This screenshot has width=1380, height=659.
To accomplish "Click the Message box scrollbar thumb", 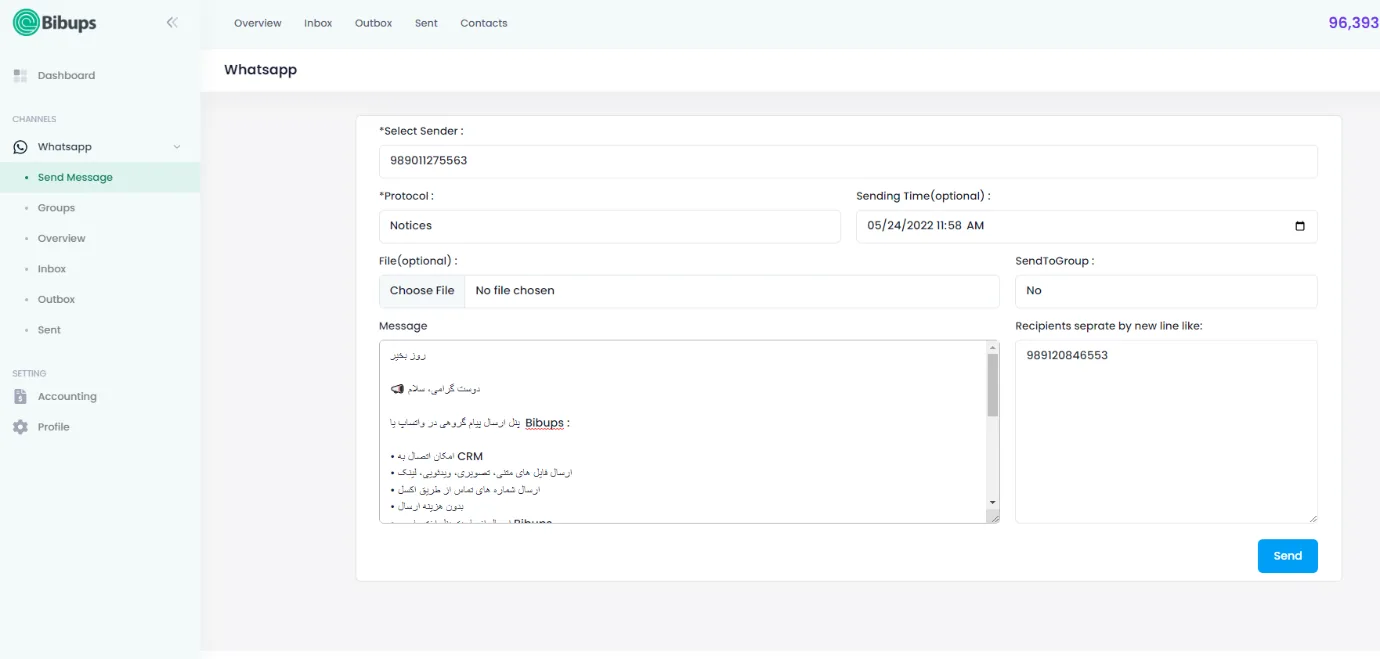I will pyautogui.click(x=993, y=385).
